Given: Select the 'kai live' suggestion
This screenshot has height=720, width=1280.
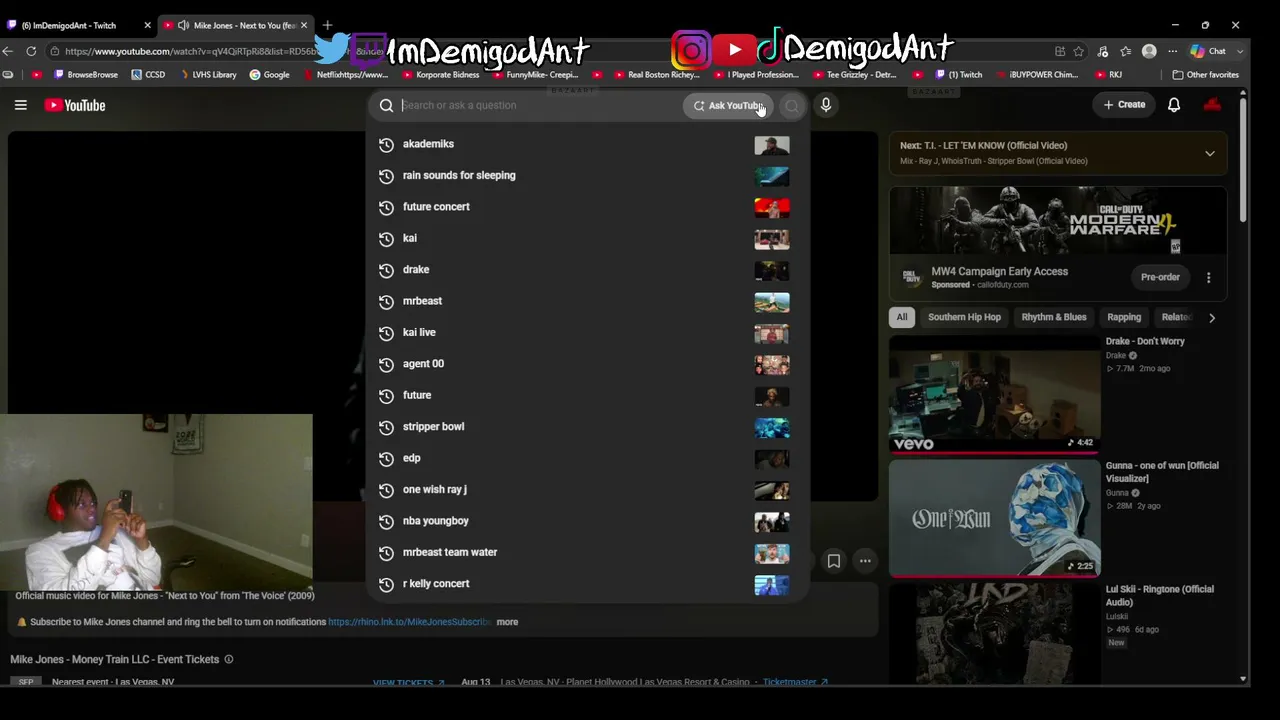Looking at the screenshot, I should [x=587, y=332].
